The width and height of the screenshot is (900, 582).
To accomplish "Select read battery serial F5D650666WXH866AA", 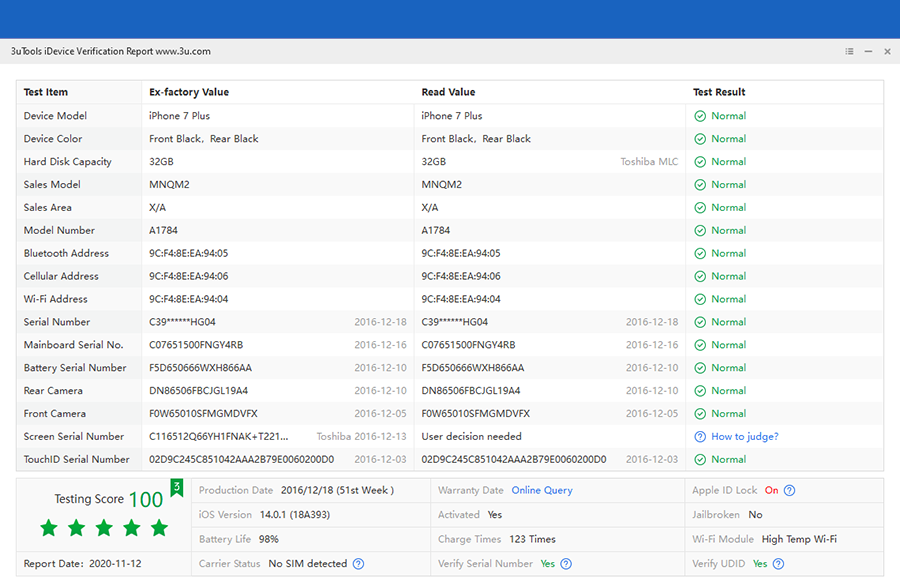I will pyautogui.click(x=473, y=368).
